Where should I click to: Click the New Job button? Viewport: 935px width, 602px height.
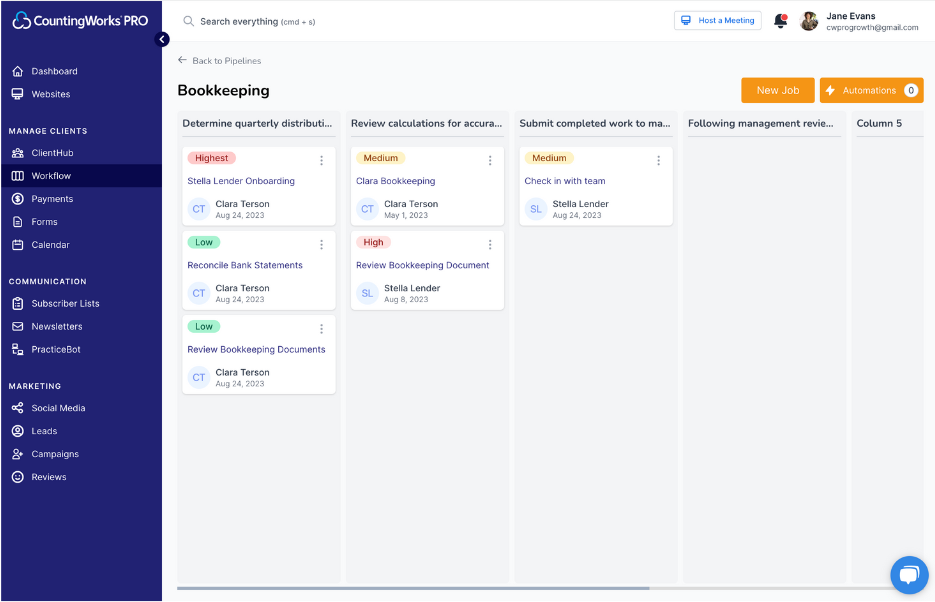(777, 90)
